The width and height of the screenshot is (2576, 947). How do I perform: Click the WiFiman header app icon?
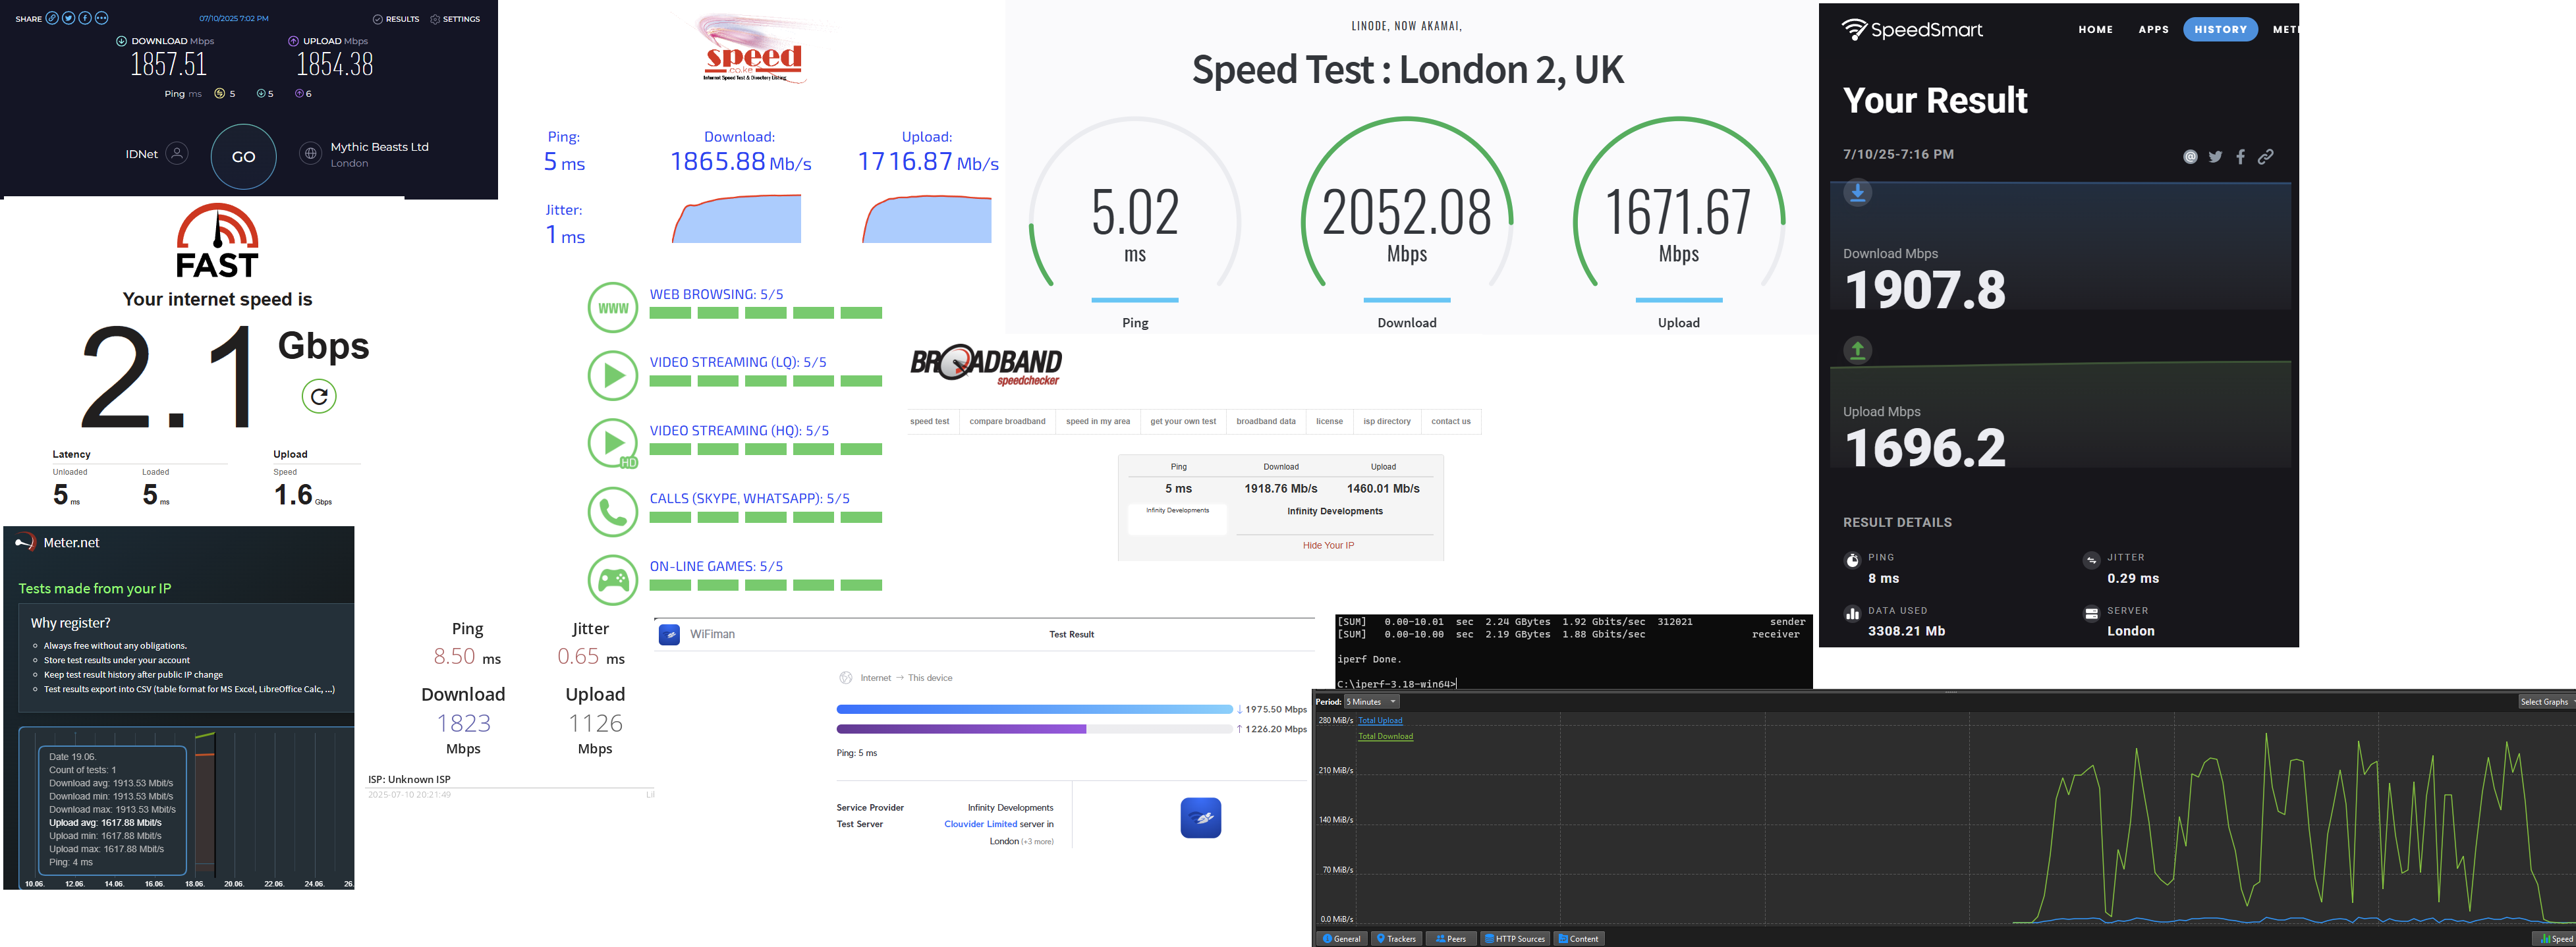point(670,634)
